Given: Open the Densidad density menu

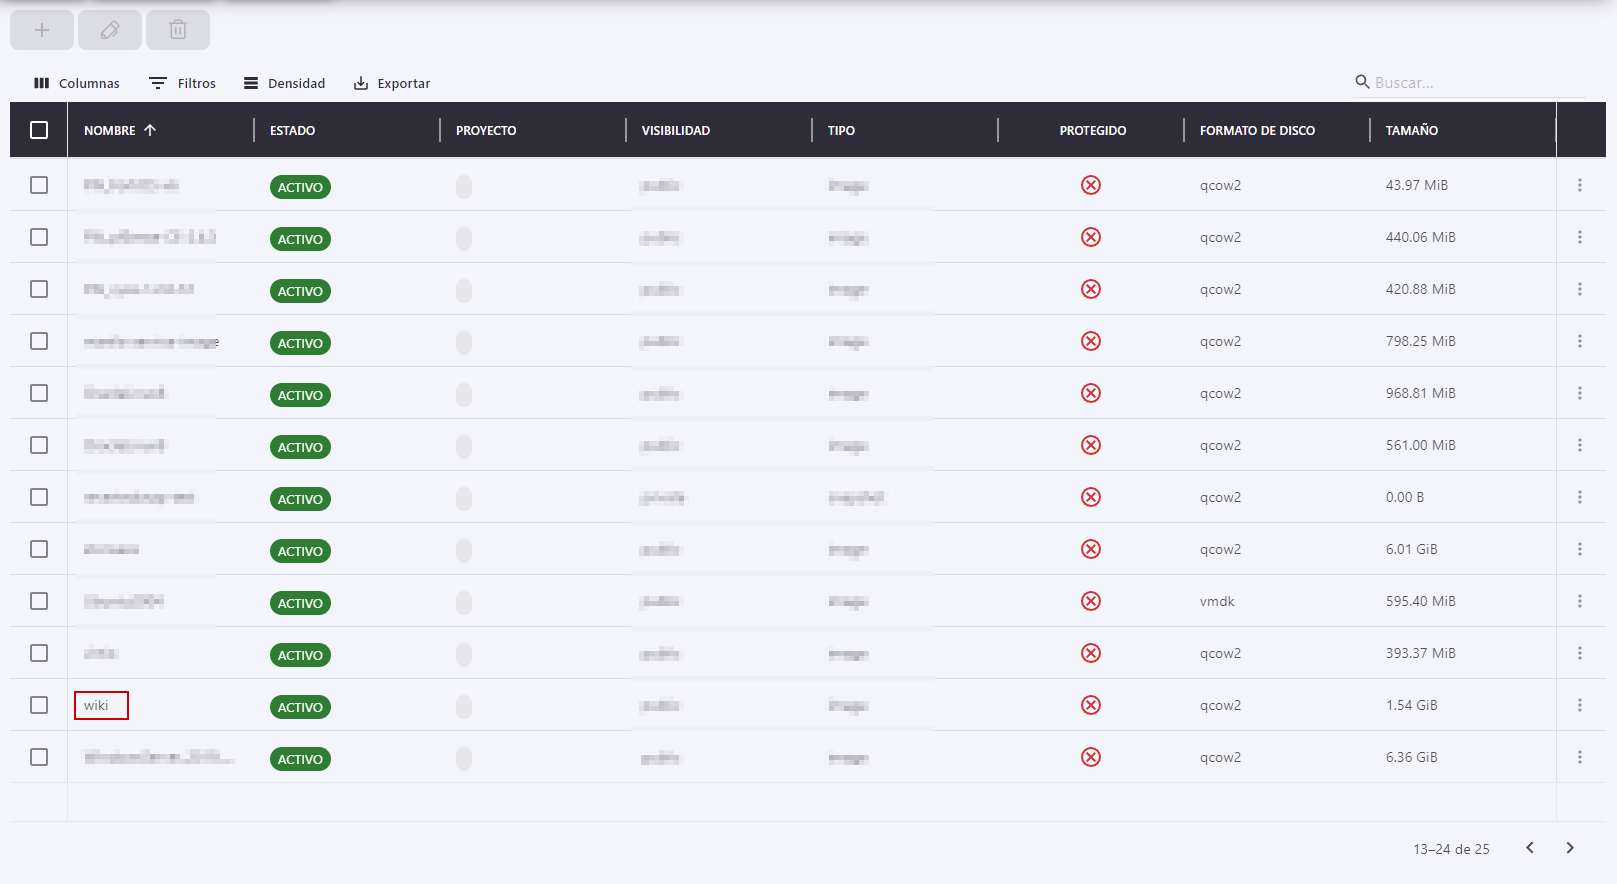Looking at the screenshot, I should click(285, 83).
